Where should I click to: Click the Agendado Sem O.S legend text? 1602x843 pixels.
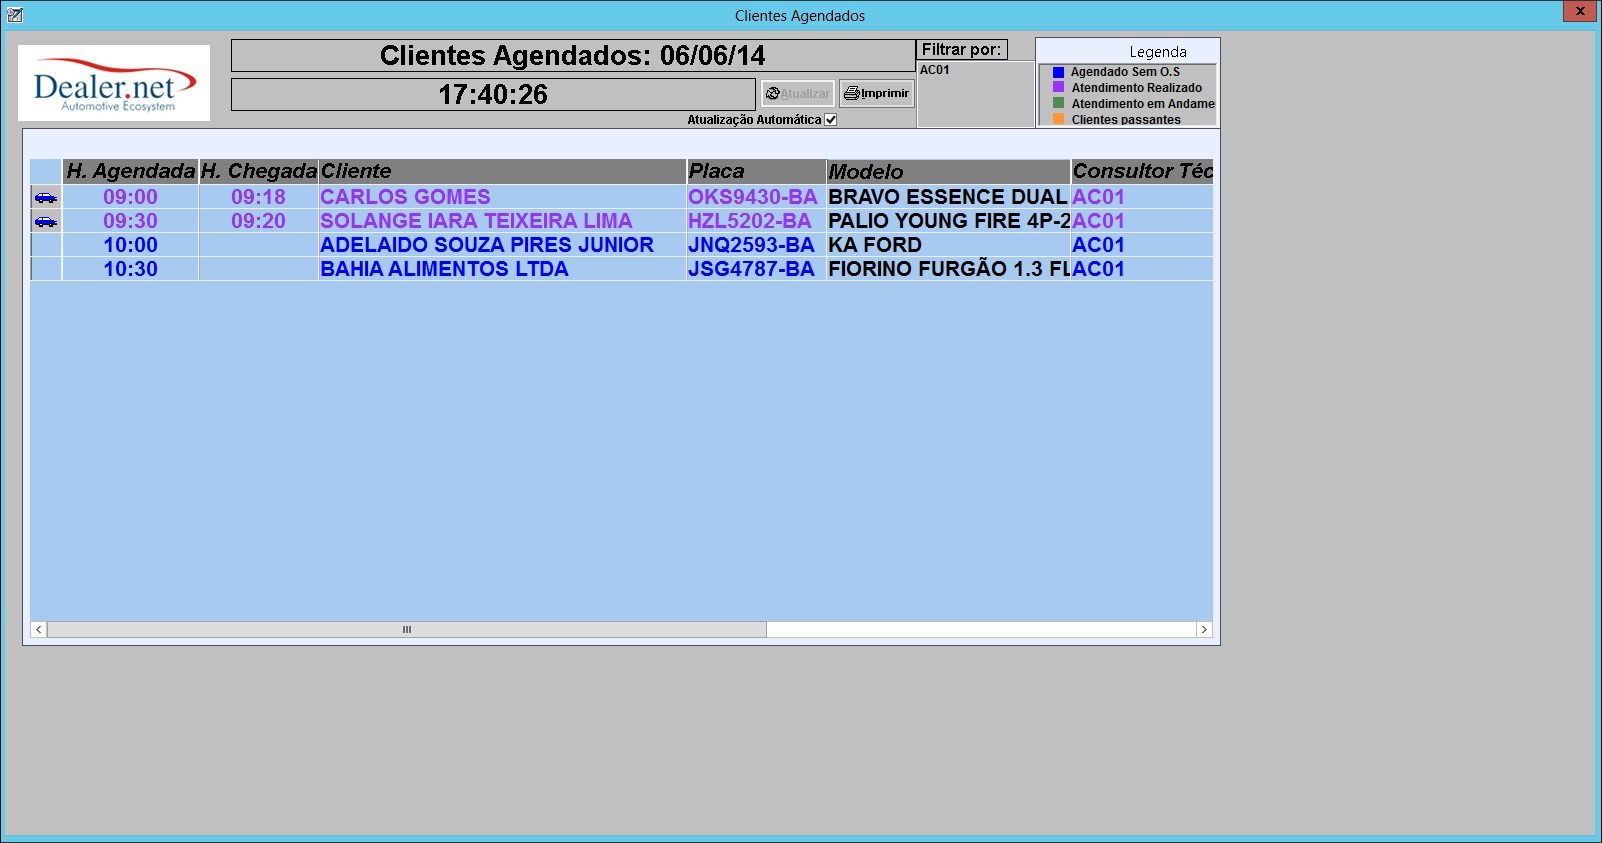coord(1125,72)
